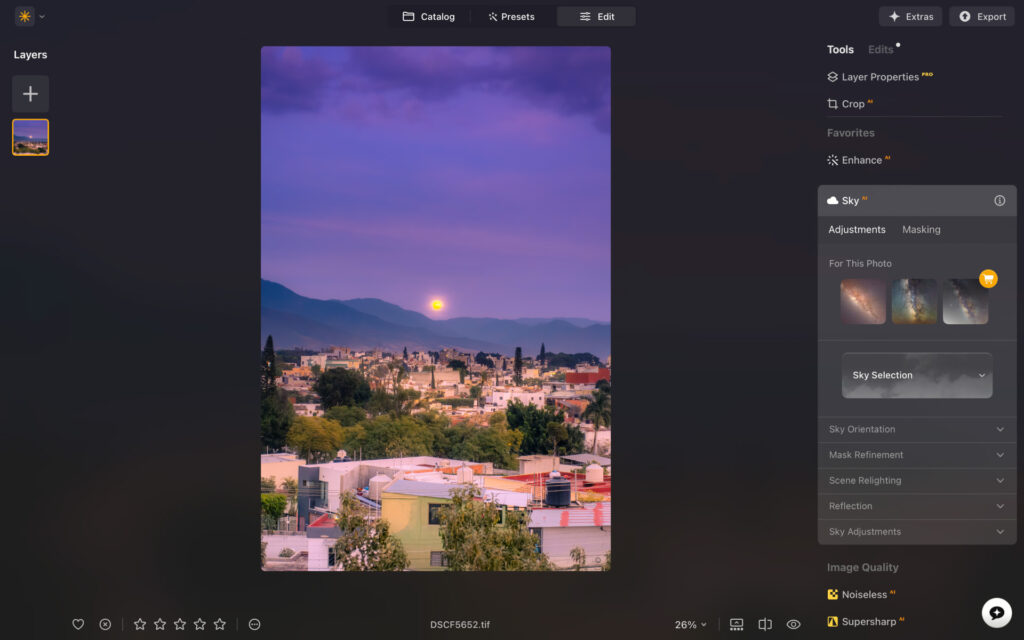The height and width of the screenshot is (640, 1024).
Task: Toggle the original preview eye icon
Action: pos(793,624)
